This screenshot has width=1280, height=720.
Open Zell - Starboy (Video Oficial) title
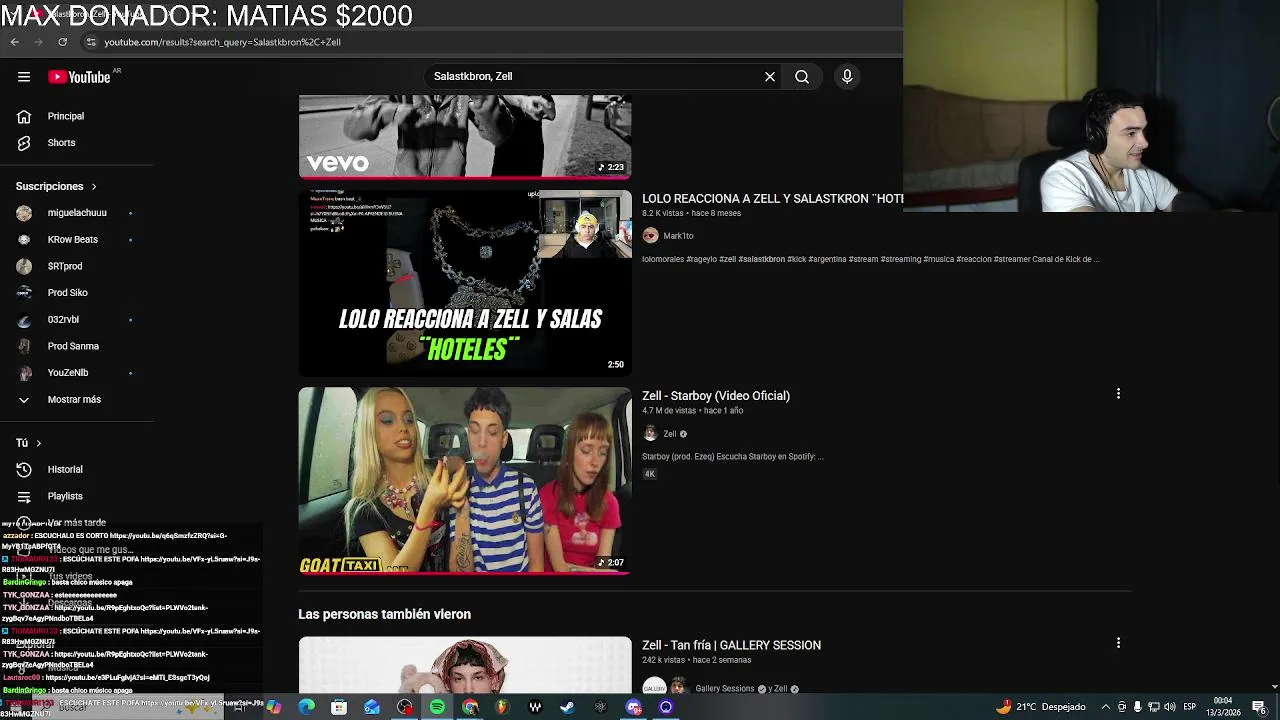(x=716, y=396)
